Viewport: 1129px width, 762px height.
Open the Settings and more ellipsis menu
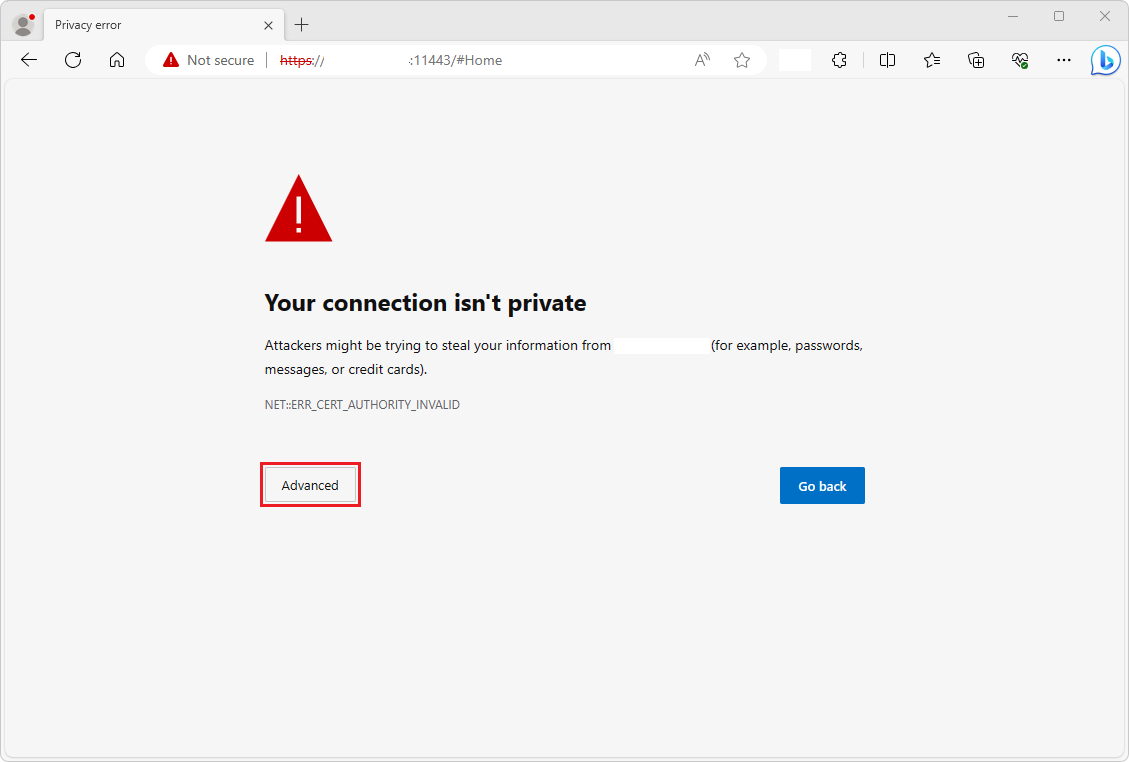point(1063,60)
